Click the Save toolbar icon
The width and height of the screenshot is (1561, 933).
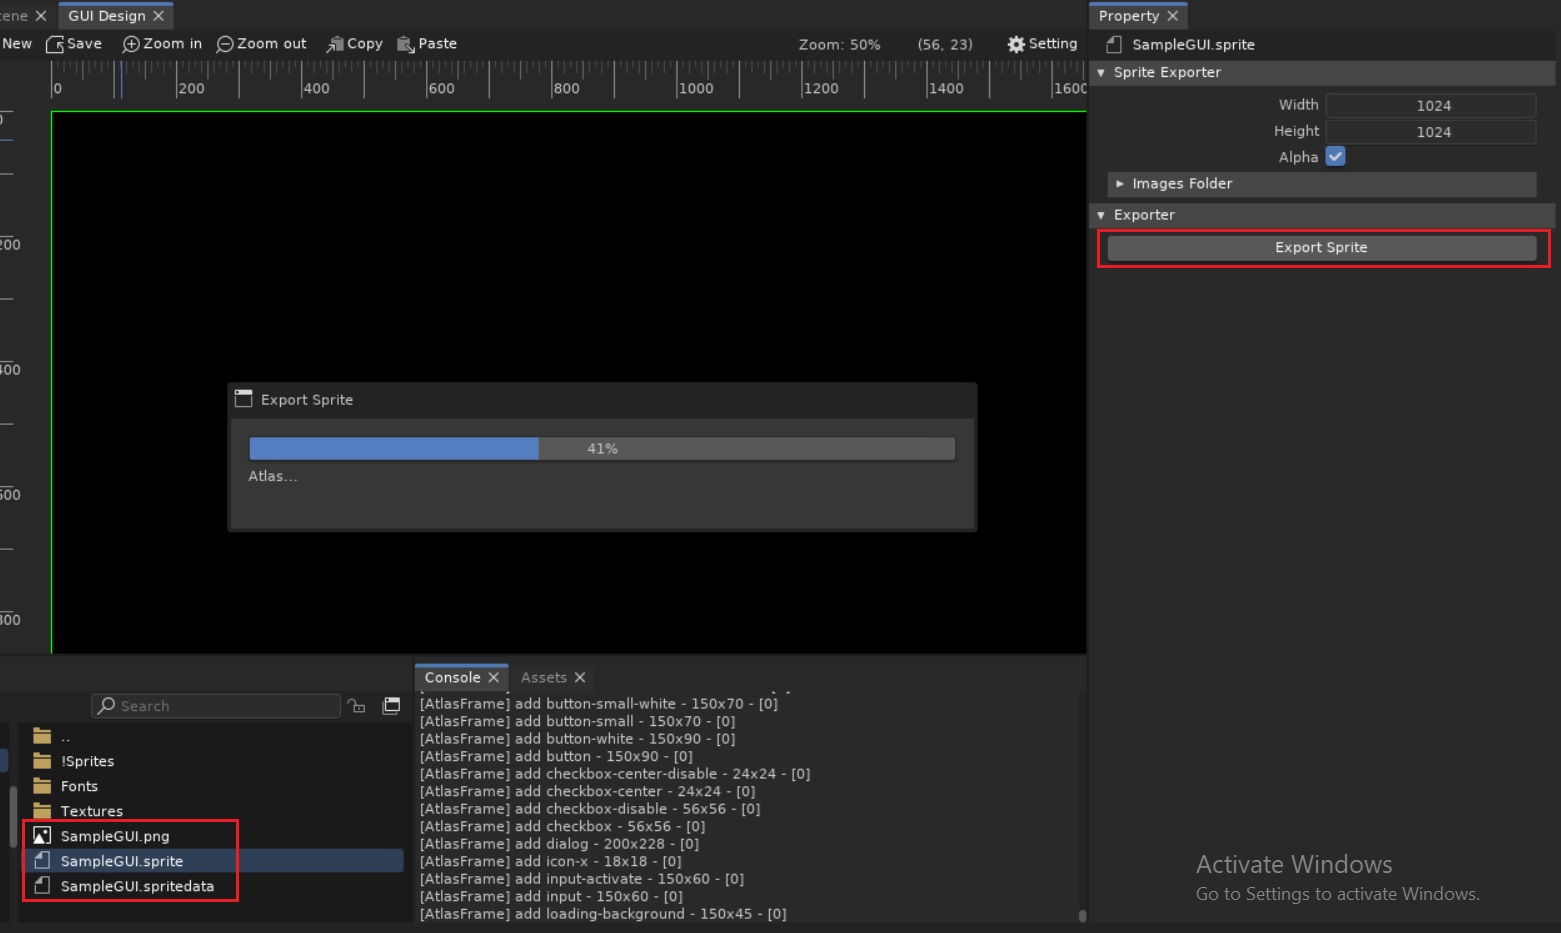coord(55,44)
